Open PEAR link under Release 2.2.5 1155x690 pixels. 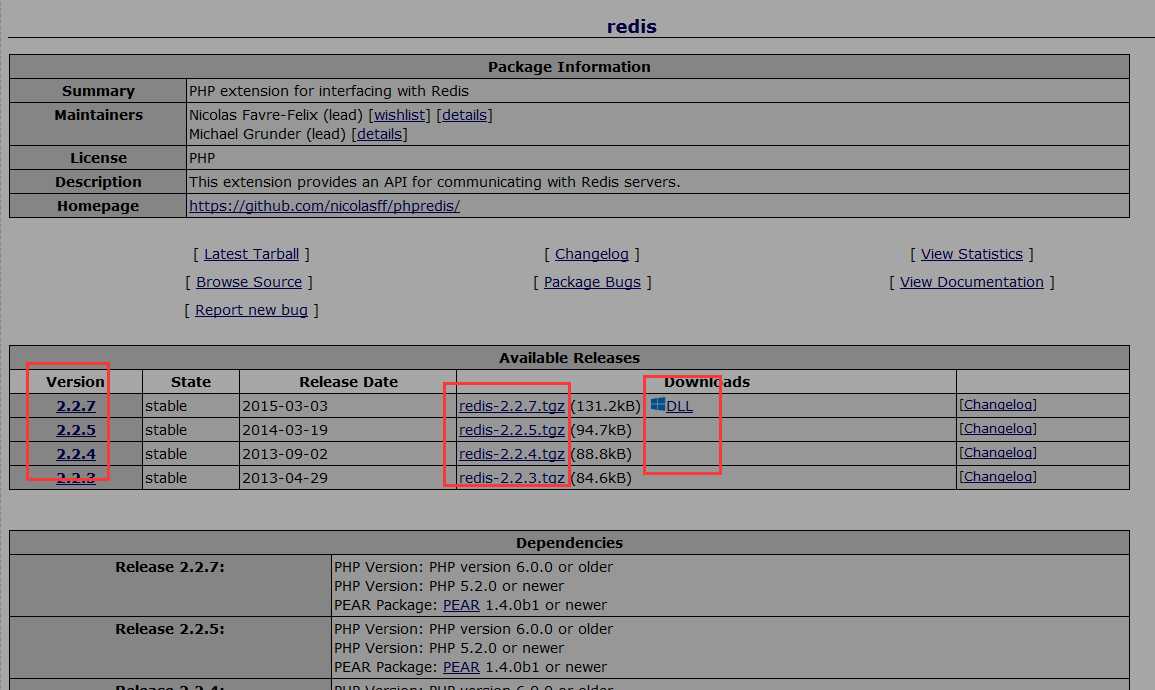click(x=461, y=667)
